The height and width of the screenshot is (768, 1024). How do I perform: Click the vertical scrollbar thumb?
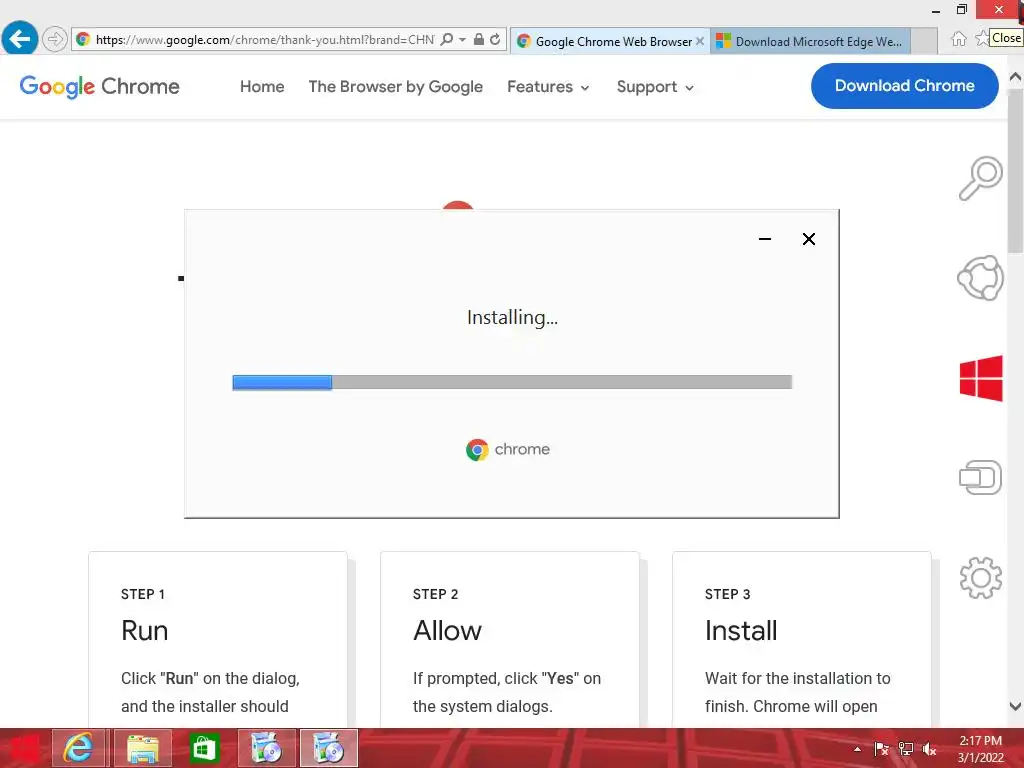1016,171
